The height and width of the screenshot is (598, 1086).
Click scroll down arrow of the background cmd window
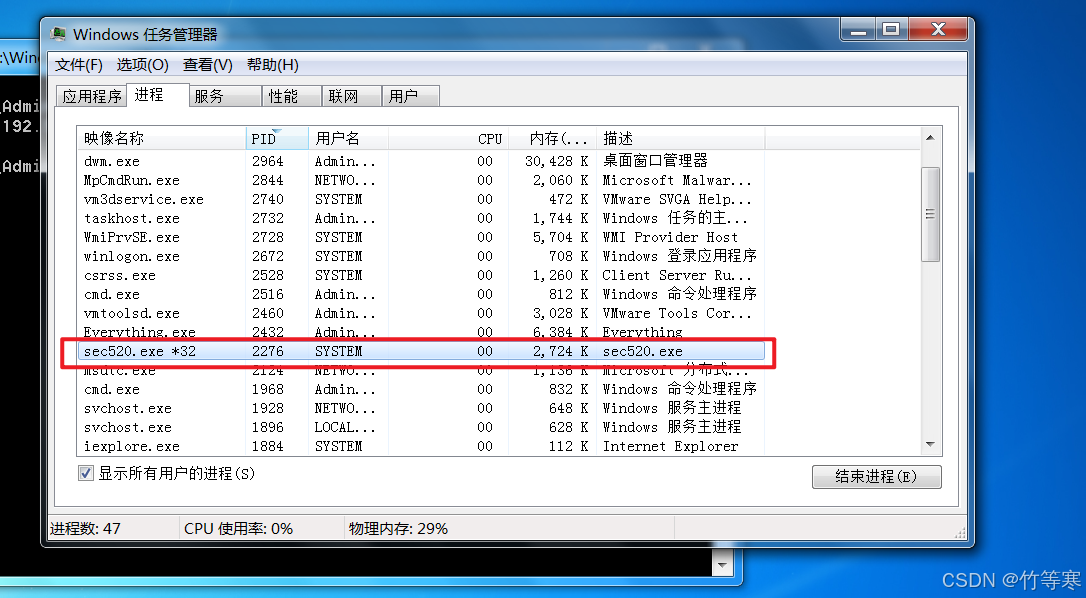pyautogui.click(x=722, y=565)
